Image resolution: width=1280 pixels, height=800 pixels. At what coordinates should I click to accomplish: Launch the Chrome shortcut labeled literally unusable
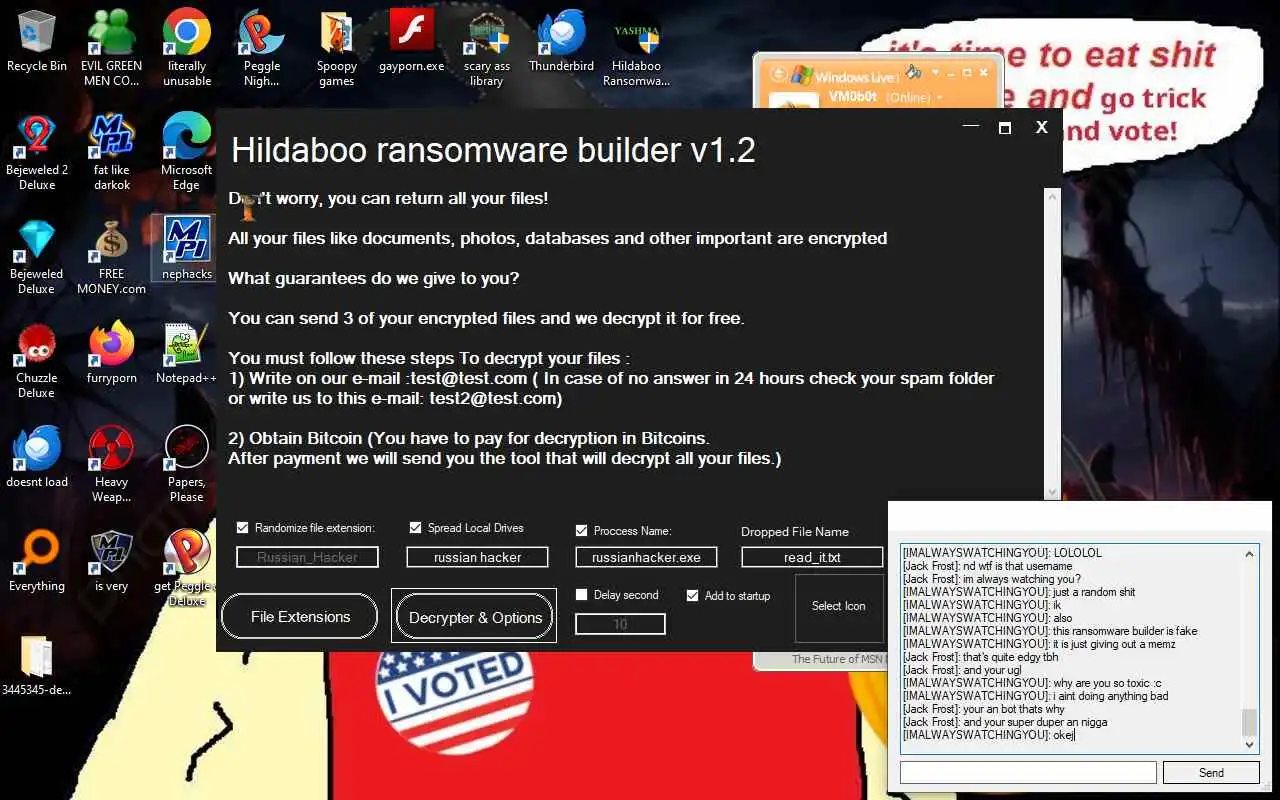pyautogui.click(x=187, y=47)
